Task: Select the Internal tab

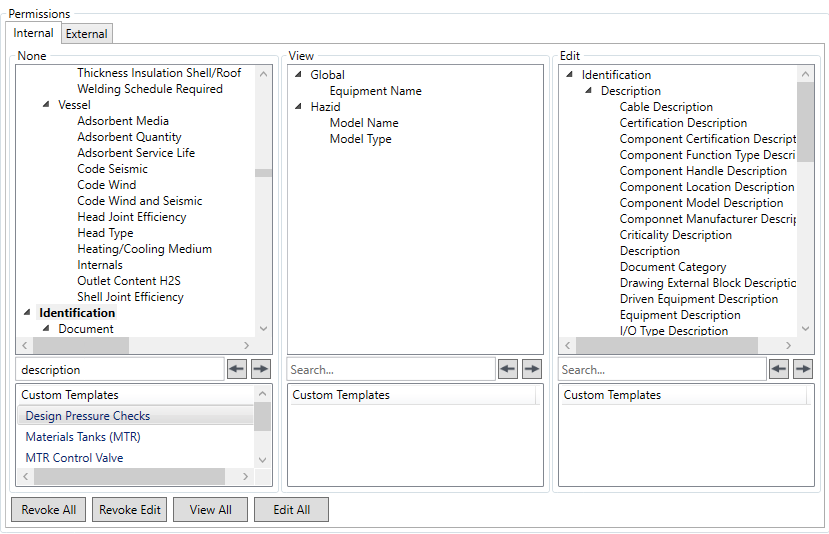Action: (34, 33)
